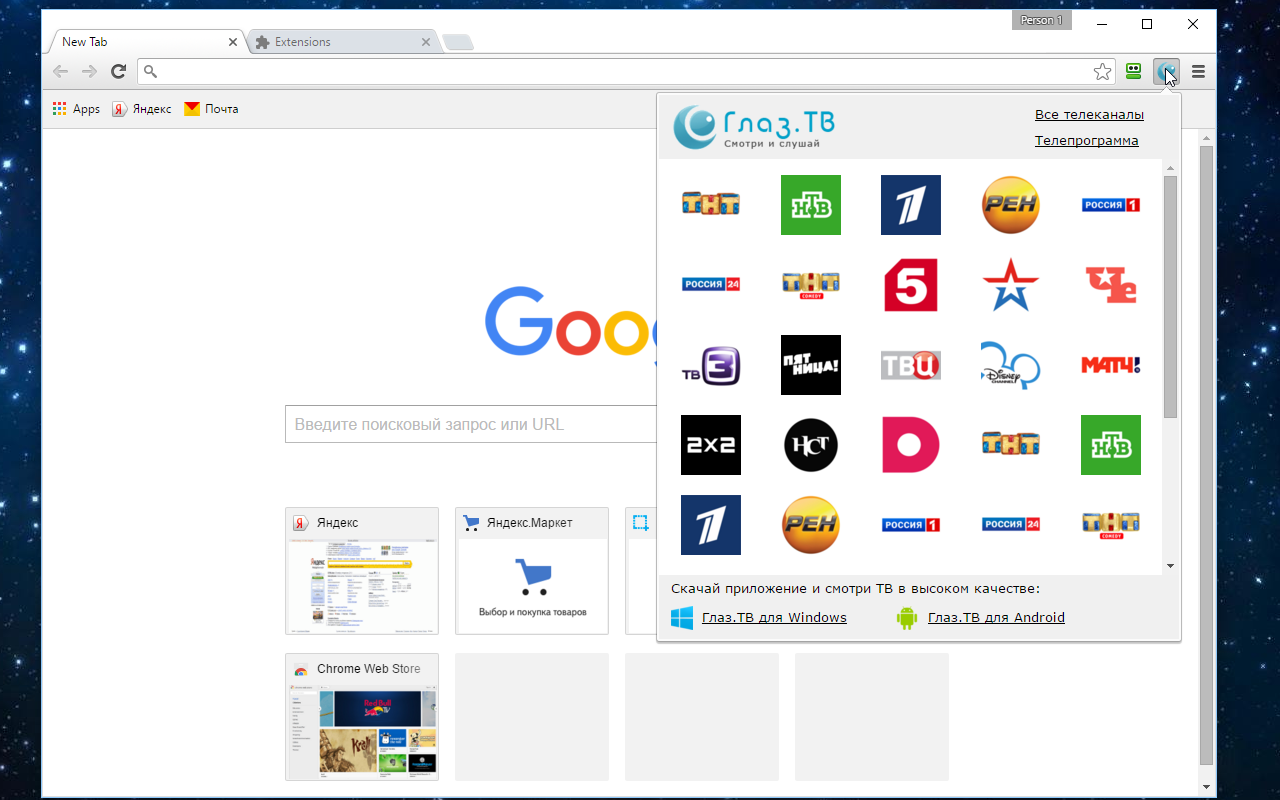Go forward using the forward arrow
The width and height of the screenshot is (1280, 800).
pos(89,71)
